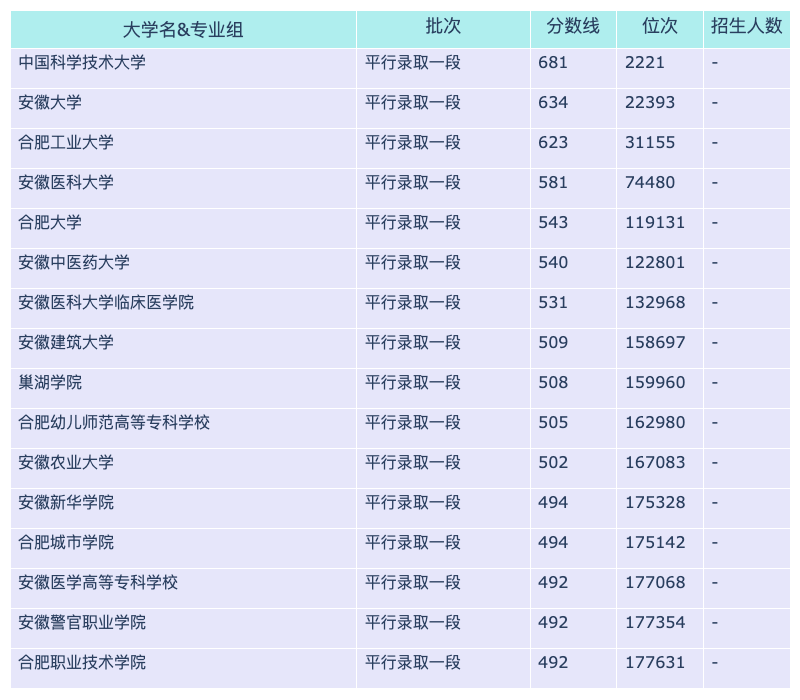Click score 508 for 巢湖学院
The height and width of the screenshot is (700, 800).
(x=553, y=382)
